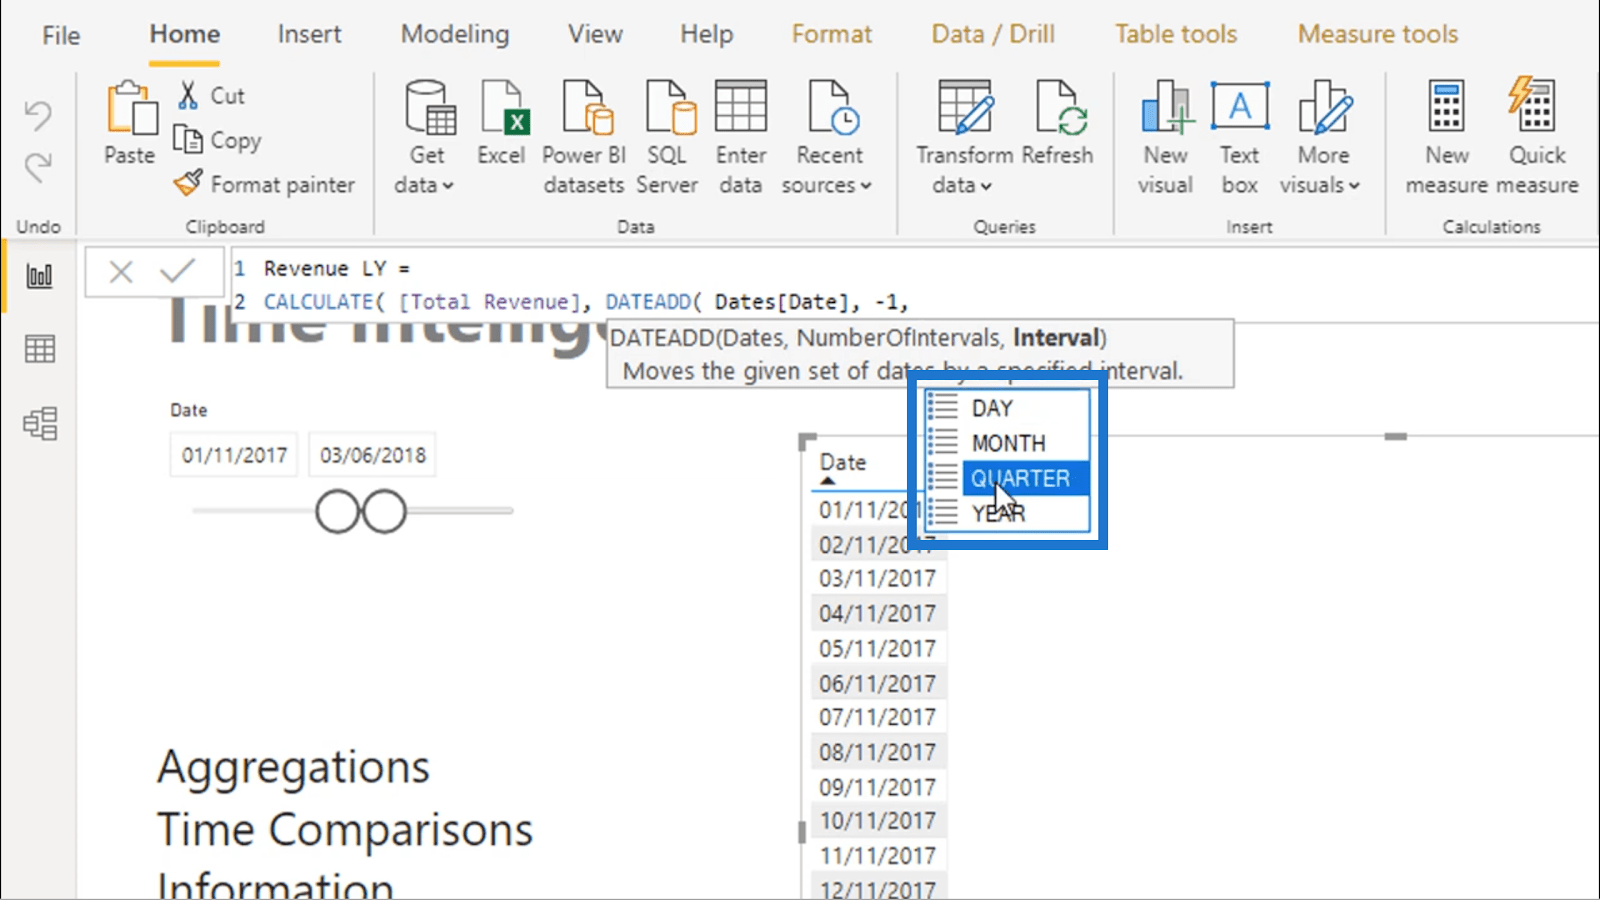
Task: Select the Home ribbon tab
Action: tap(185, 34)
